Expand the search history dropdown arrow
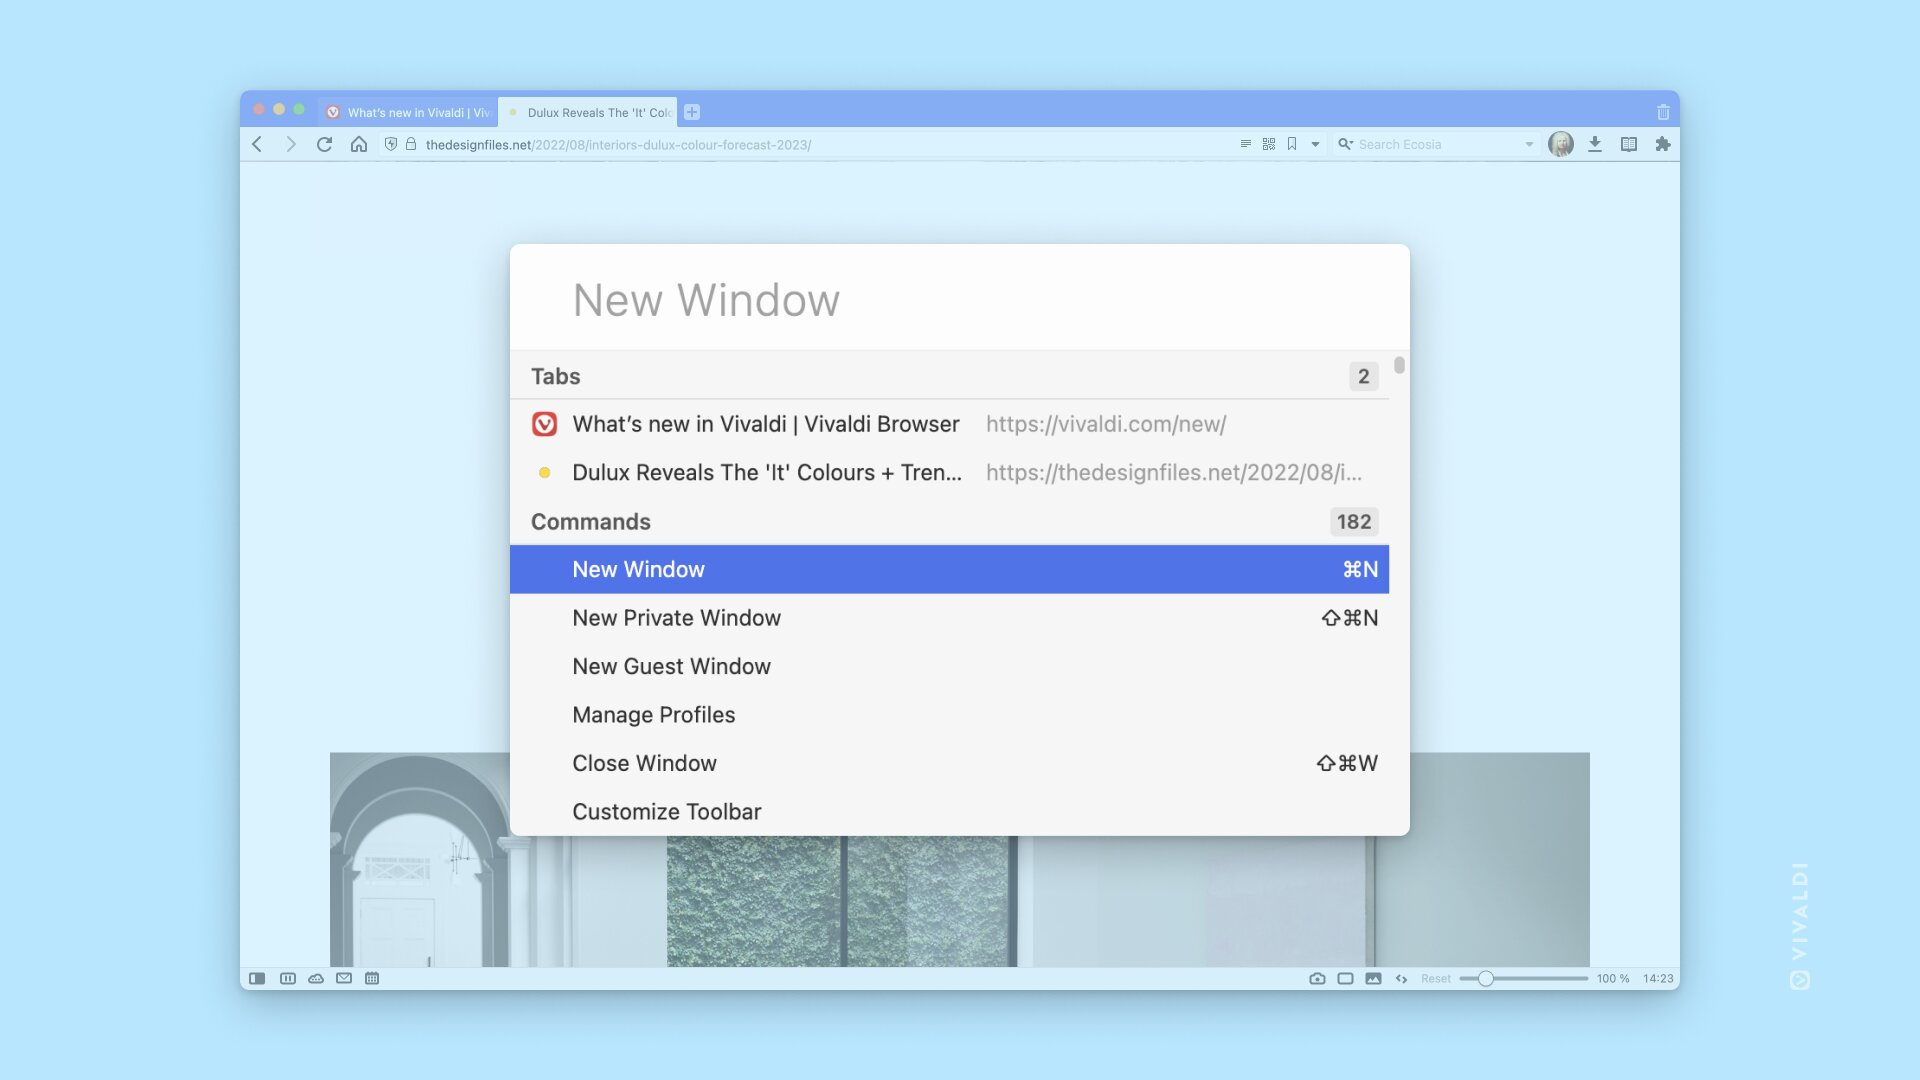Screen dimensions: 1920x1080 pos(1529,144)
